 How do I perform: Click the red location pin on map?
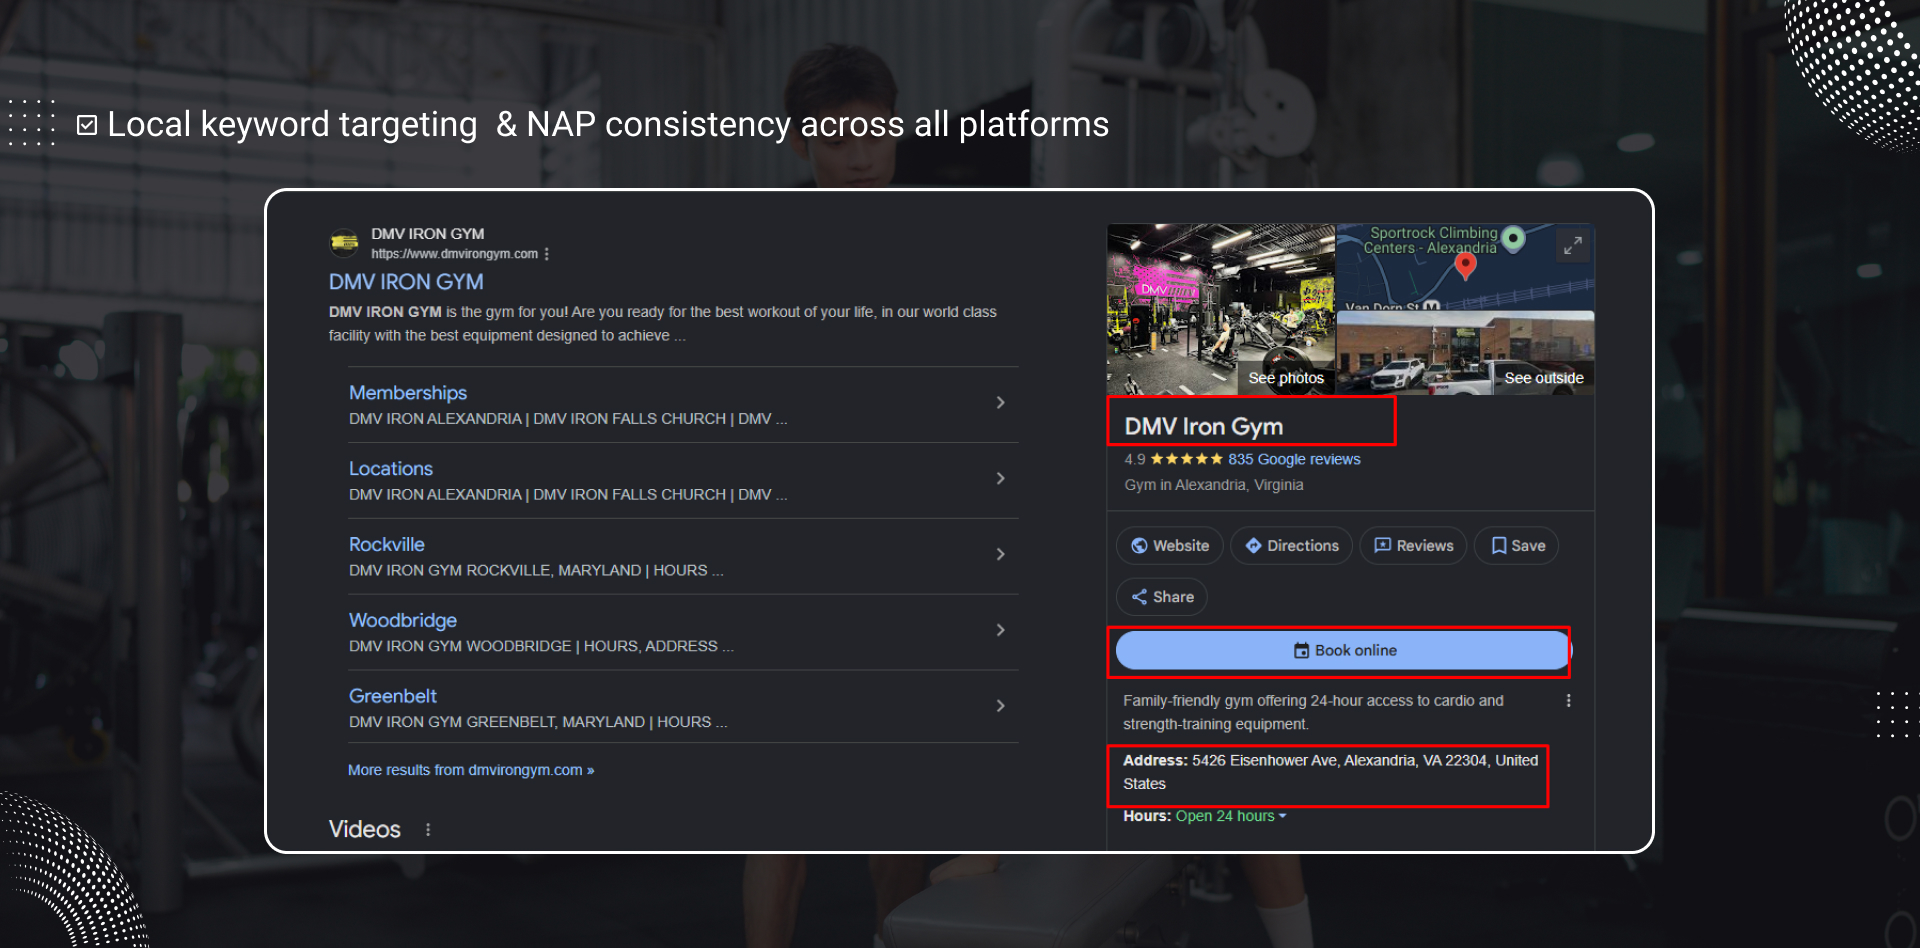coord(1466,265)
